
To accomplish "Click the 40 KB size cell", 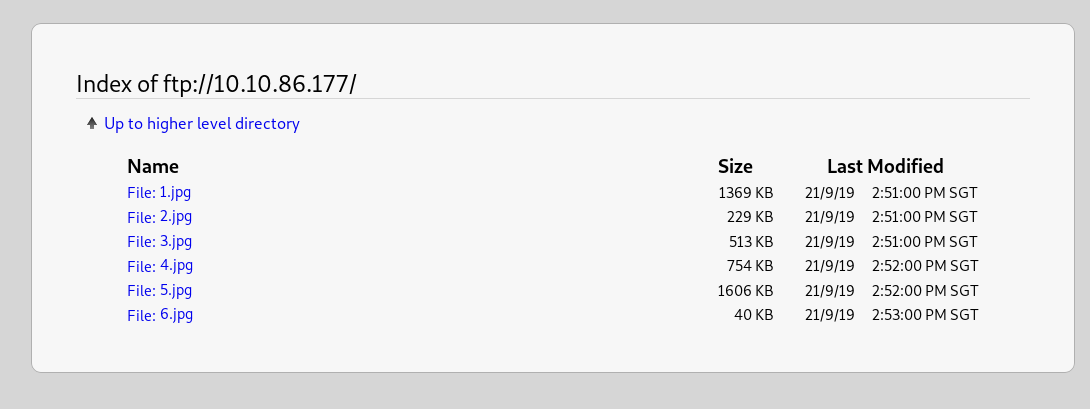I will [754, 315].
